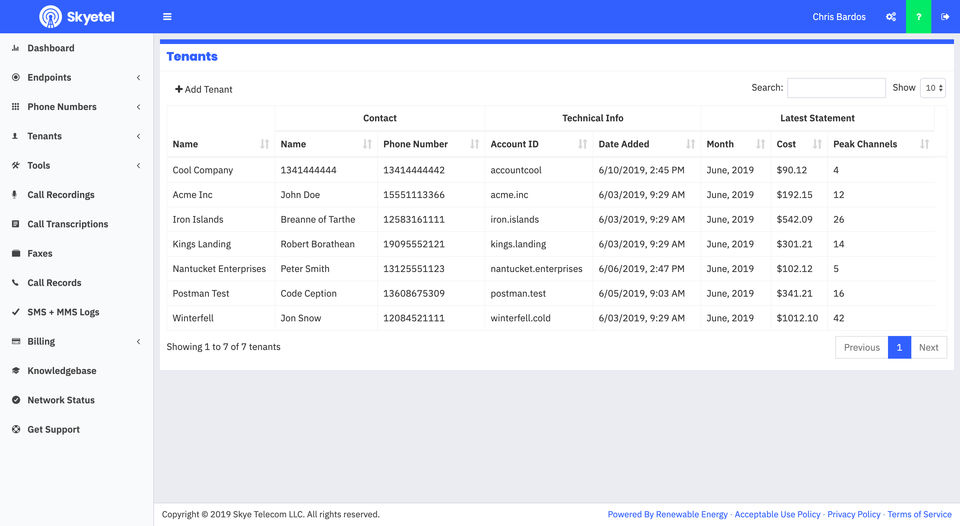Click the winterfell.cold account ID

(520, 318)
